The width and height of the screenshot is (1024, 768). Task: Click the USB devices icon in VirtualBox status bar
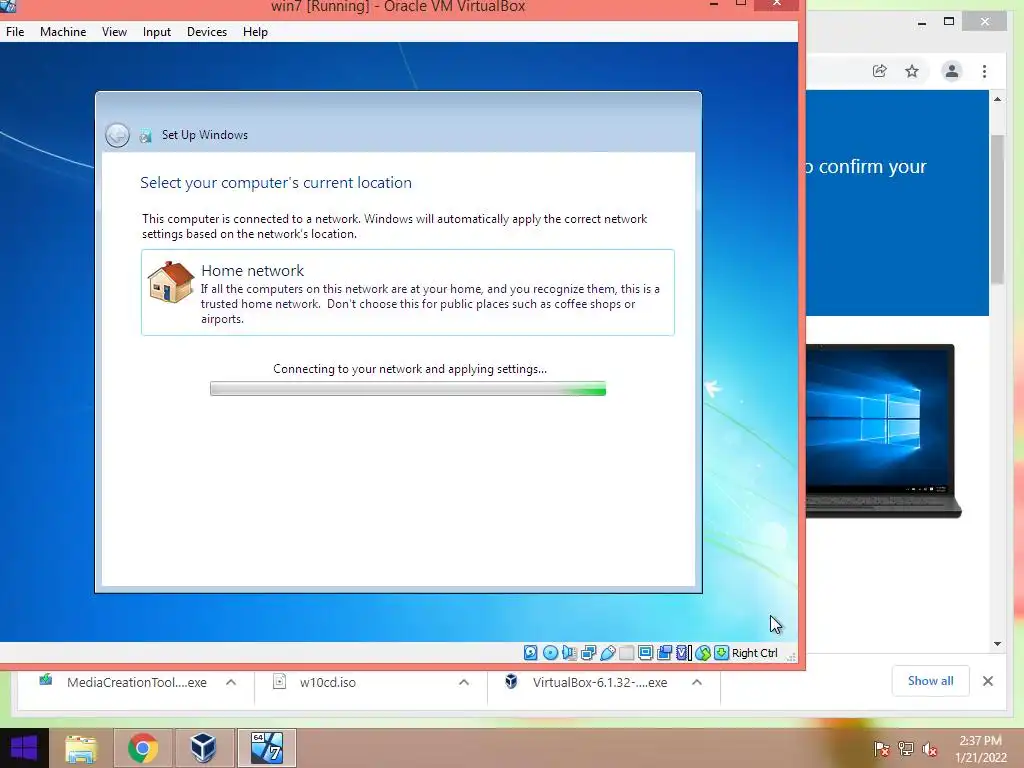click(607, 652)
